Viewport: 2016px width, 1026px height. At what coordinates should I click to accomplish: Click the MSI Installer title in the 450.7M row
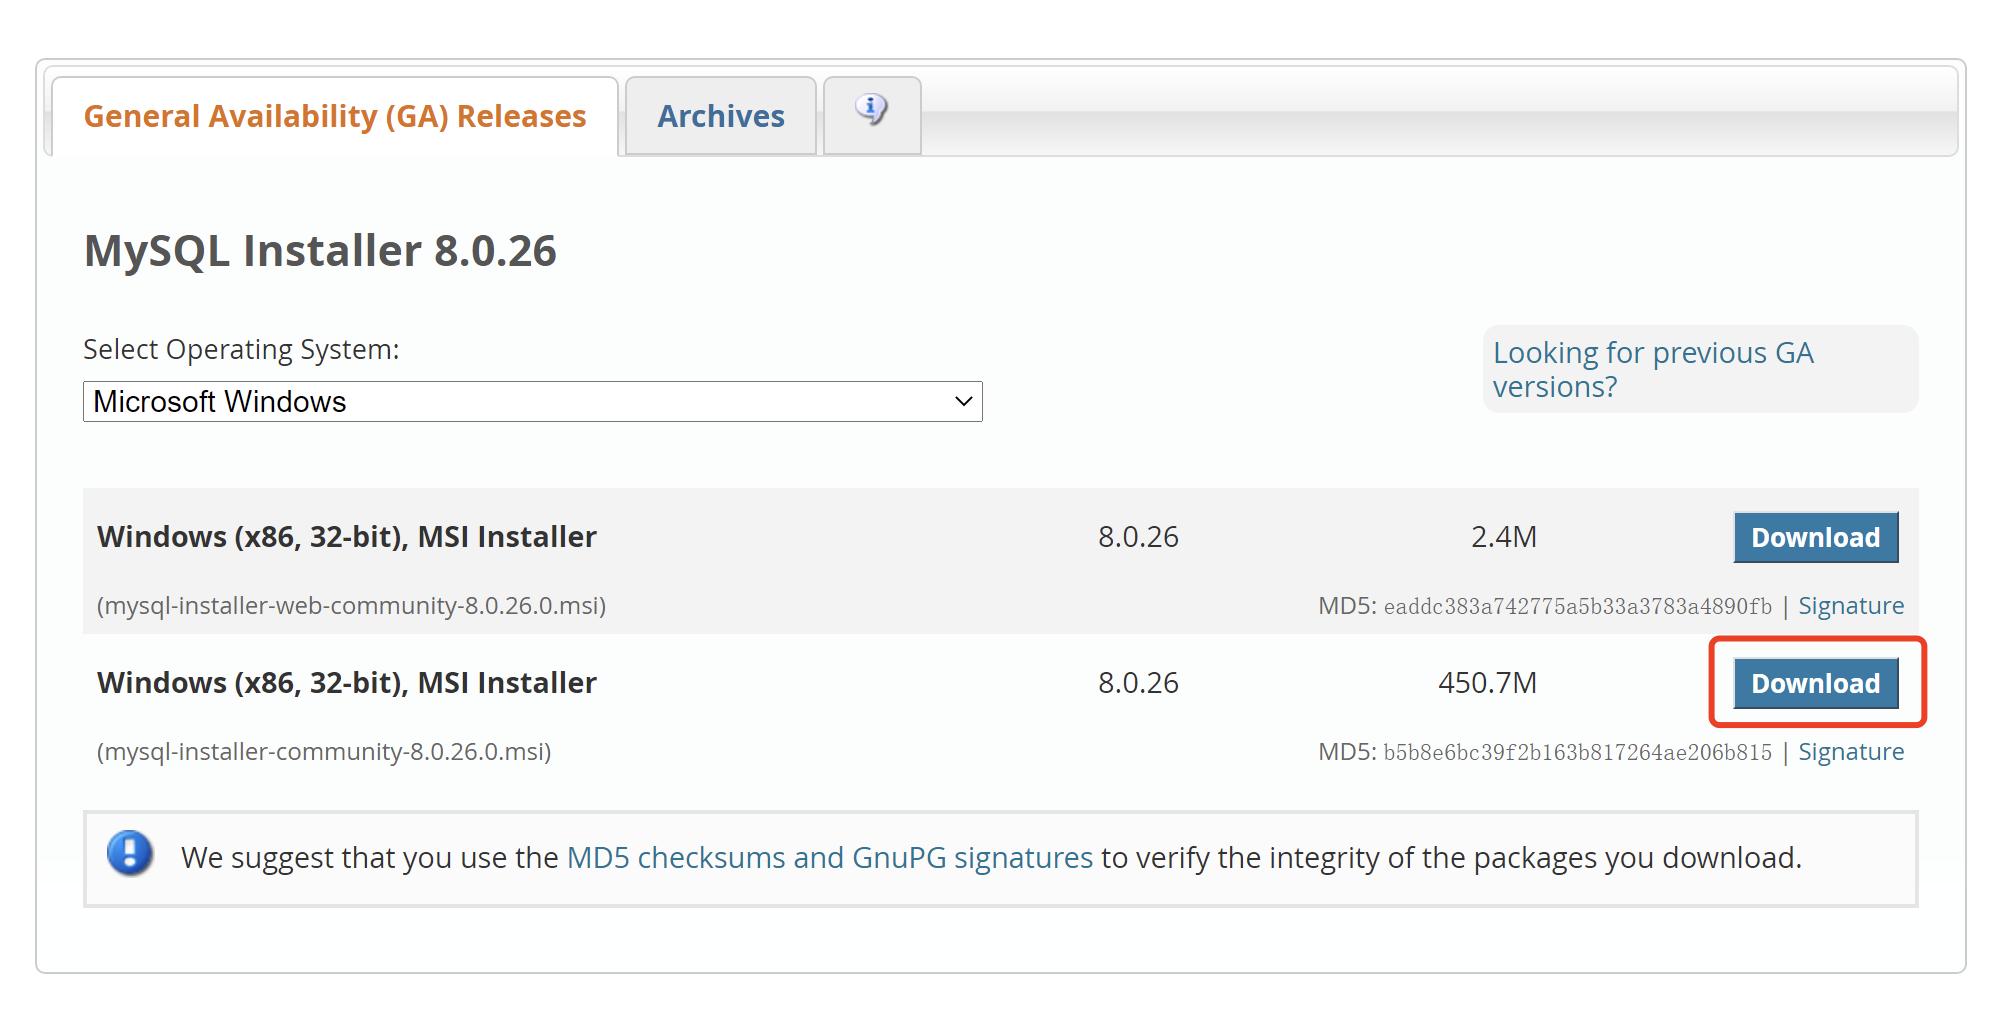point(346,683)
